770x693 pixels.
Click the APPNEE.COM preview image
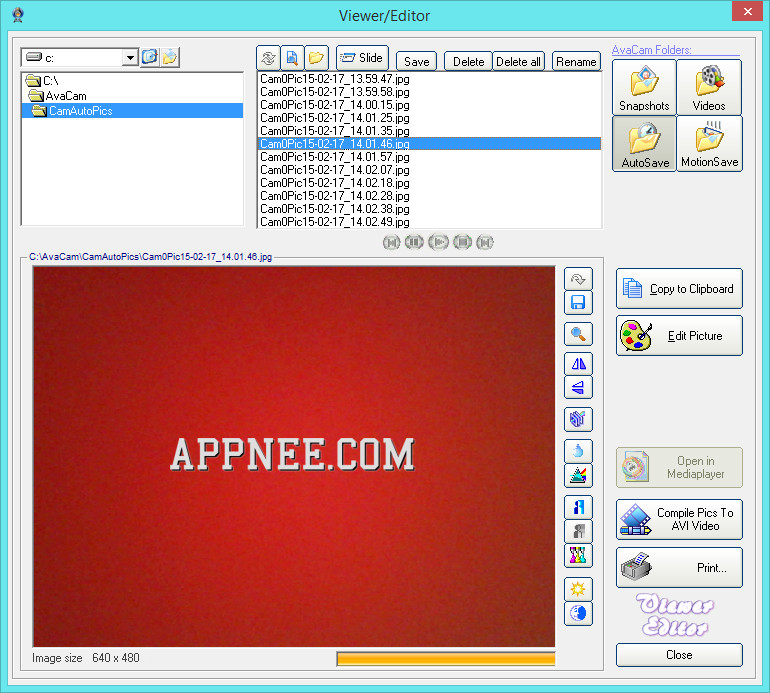tap(294, 457)
